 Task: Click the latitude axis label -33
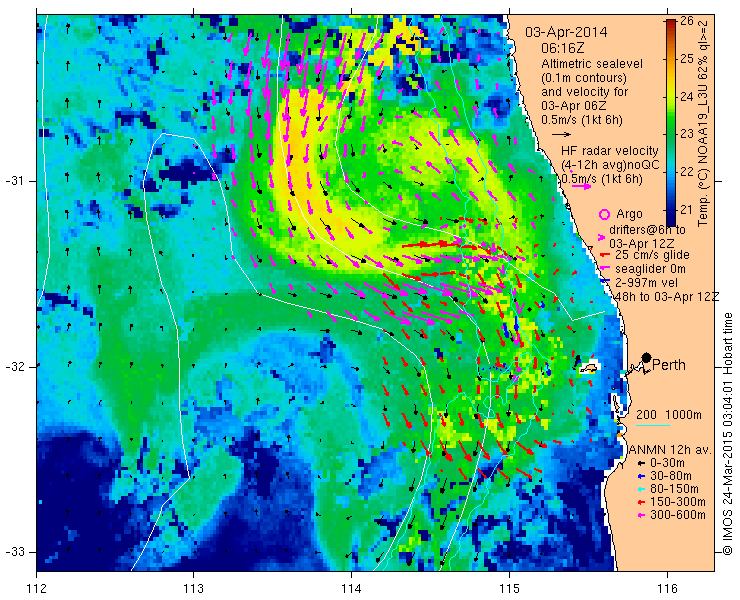click(14, 552)
